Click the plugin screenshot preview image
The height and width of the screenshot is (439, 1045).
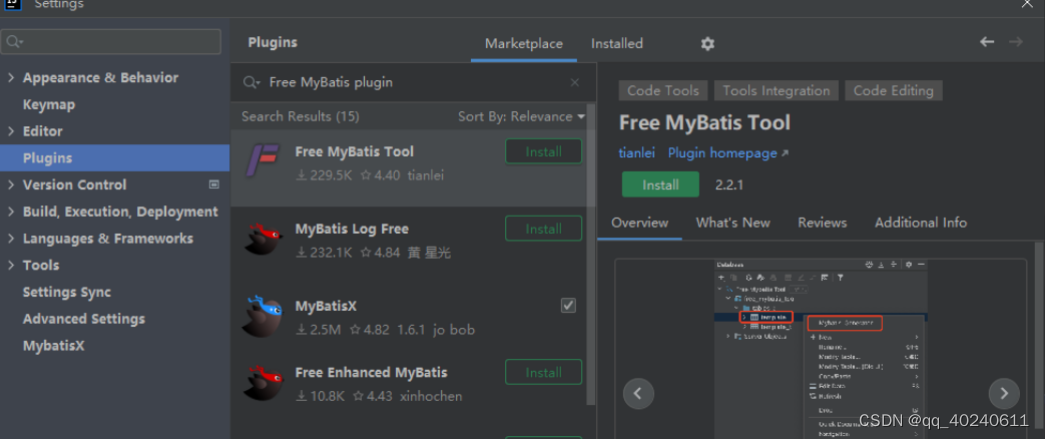(820, 348)
